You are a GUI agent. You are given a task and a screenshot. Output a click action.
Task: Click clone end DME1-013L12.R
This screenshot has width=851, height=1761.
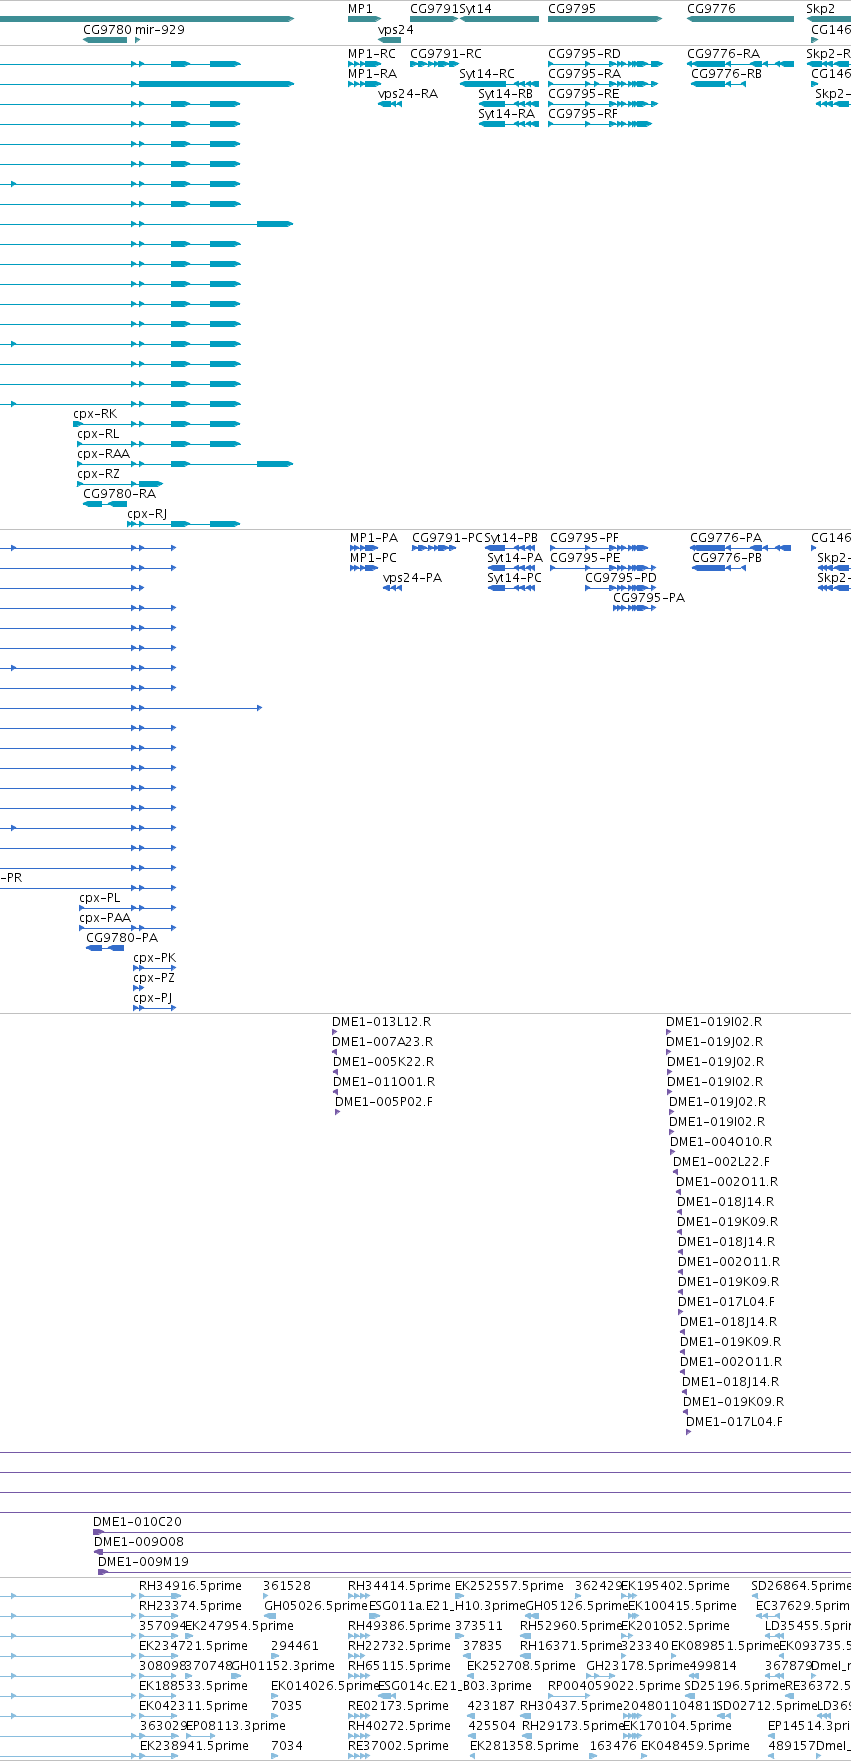[x=382, y=1022]
